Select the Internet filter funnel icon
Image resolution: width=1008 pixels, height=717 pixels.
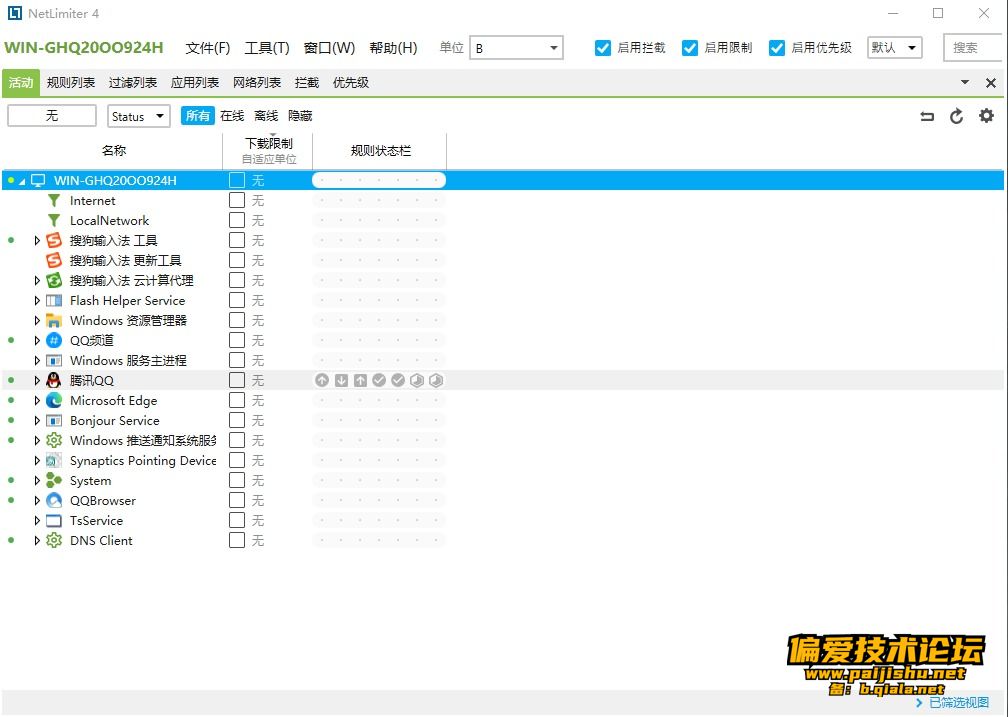(54, 201)
